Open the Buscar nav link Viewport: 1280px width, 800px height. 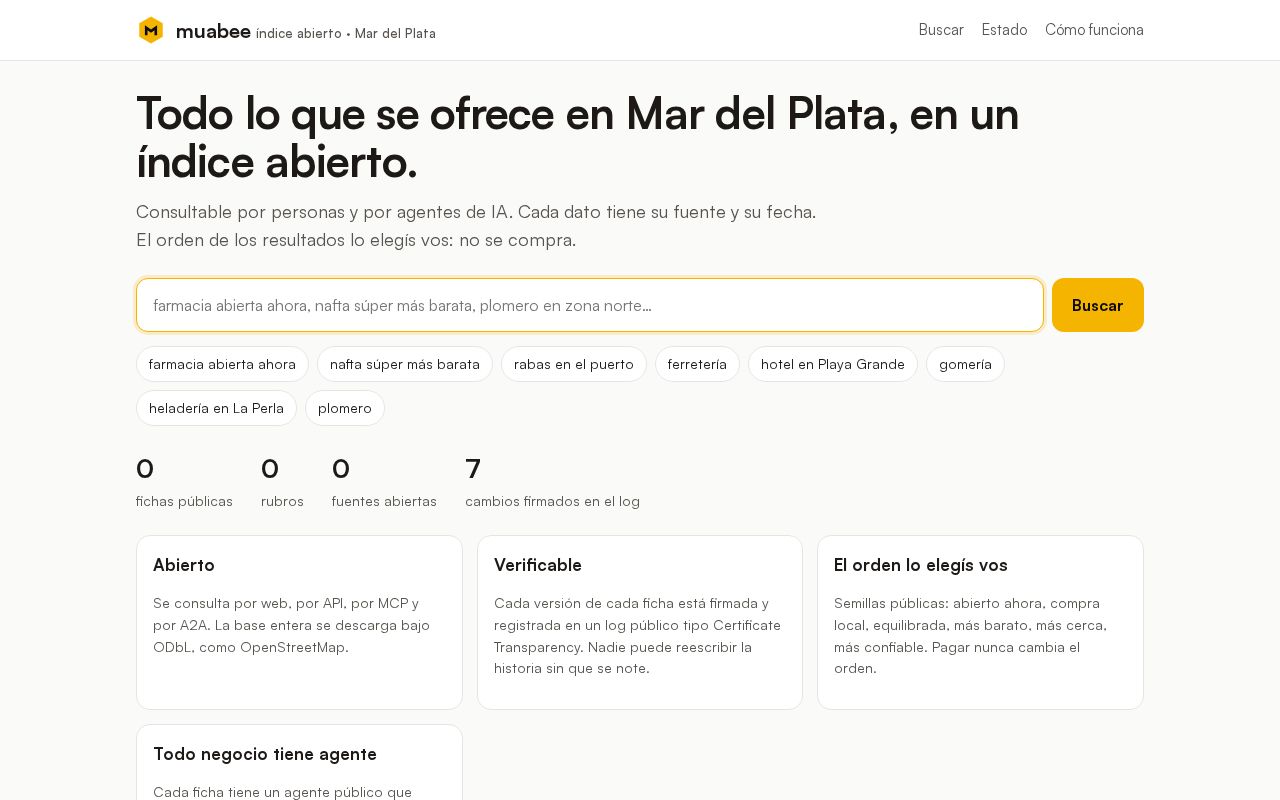pos(941,30)
